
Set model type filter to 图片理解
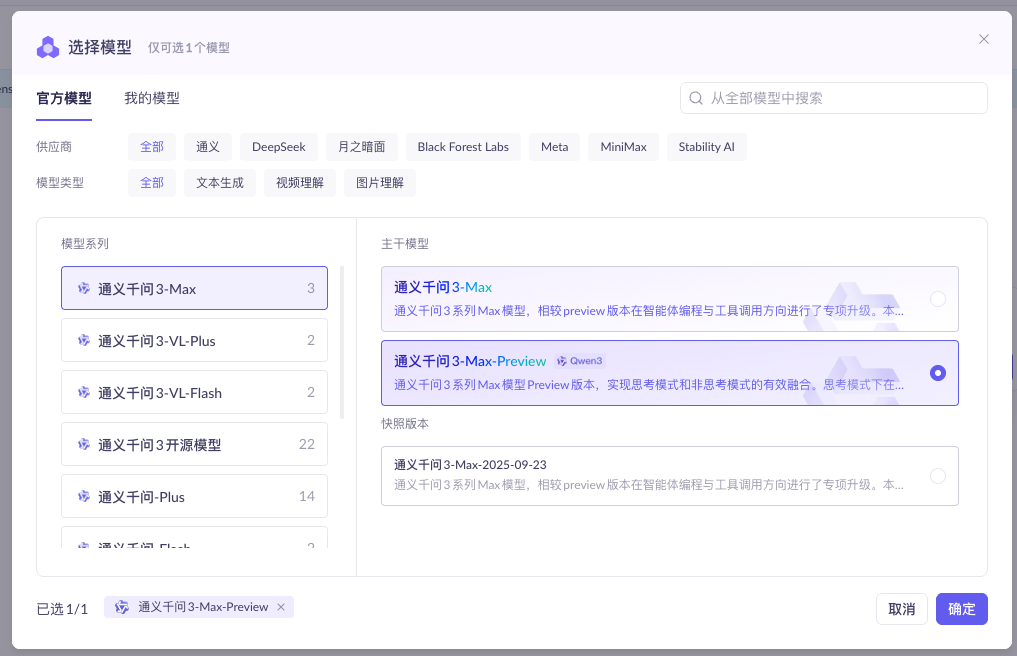point(379,183)
